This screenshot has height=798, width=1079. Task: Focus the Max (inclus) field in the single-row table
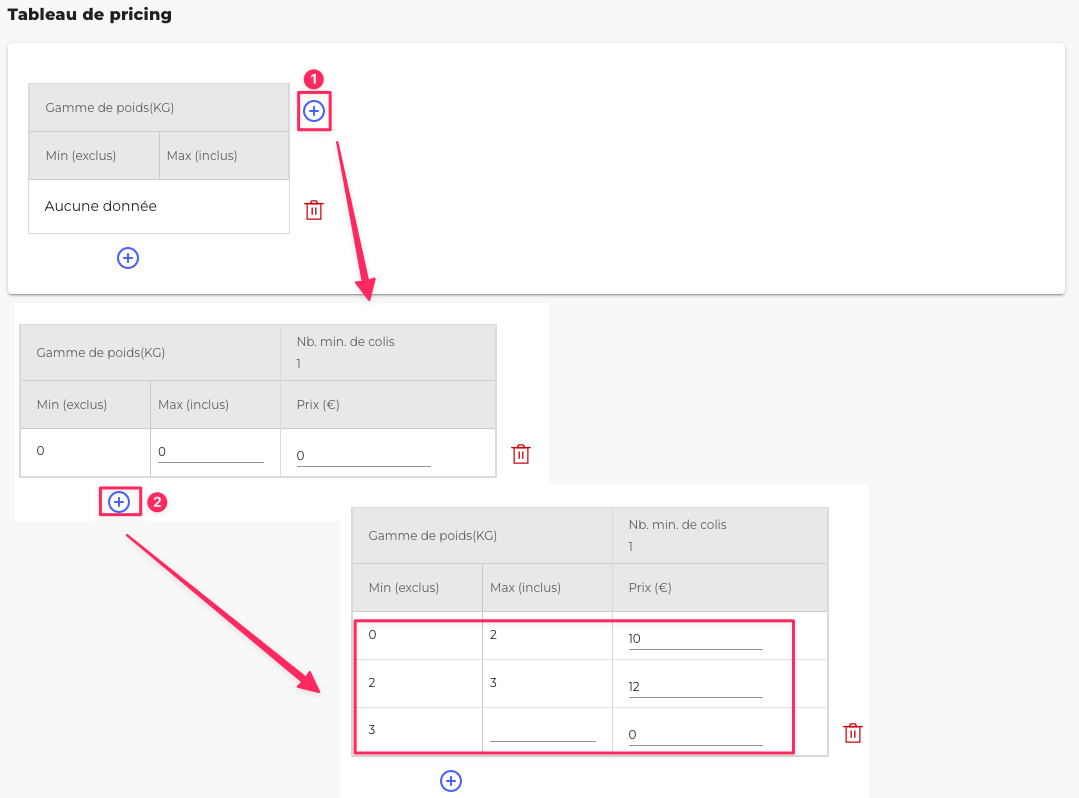pyautogui.click(x=210, y=453)
